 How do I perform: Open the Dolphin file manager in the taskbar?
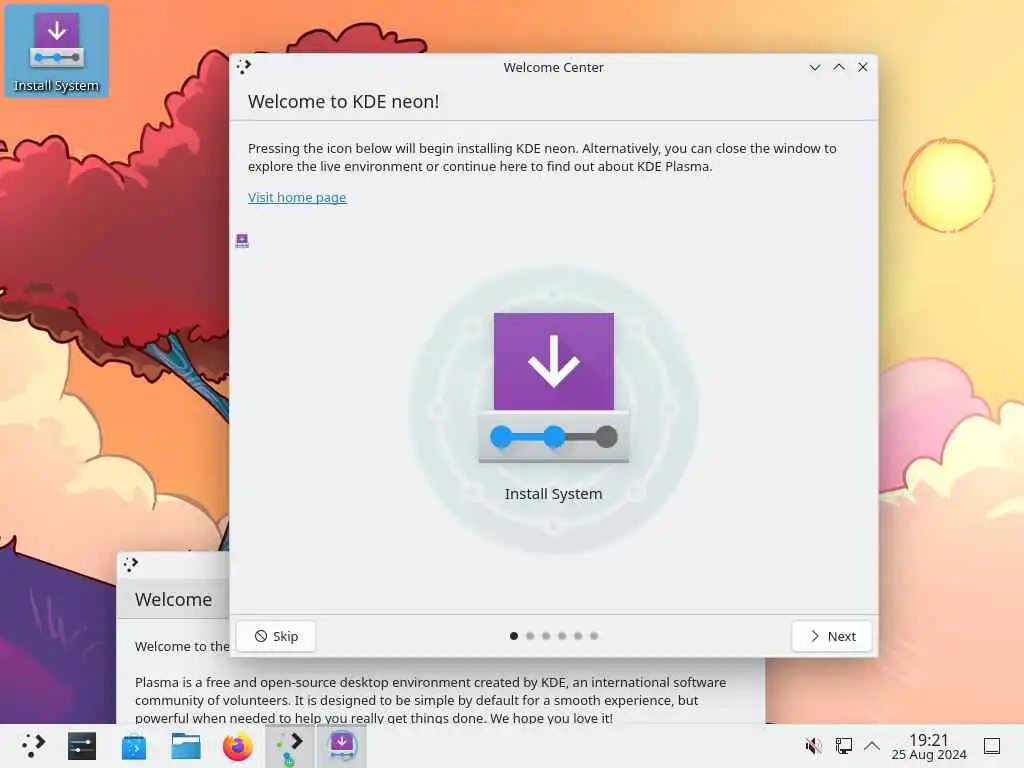[x=186, y=746]
